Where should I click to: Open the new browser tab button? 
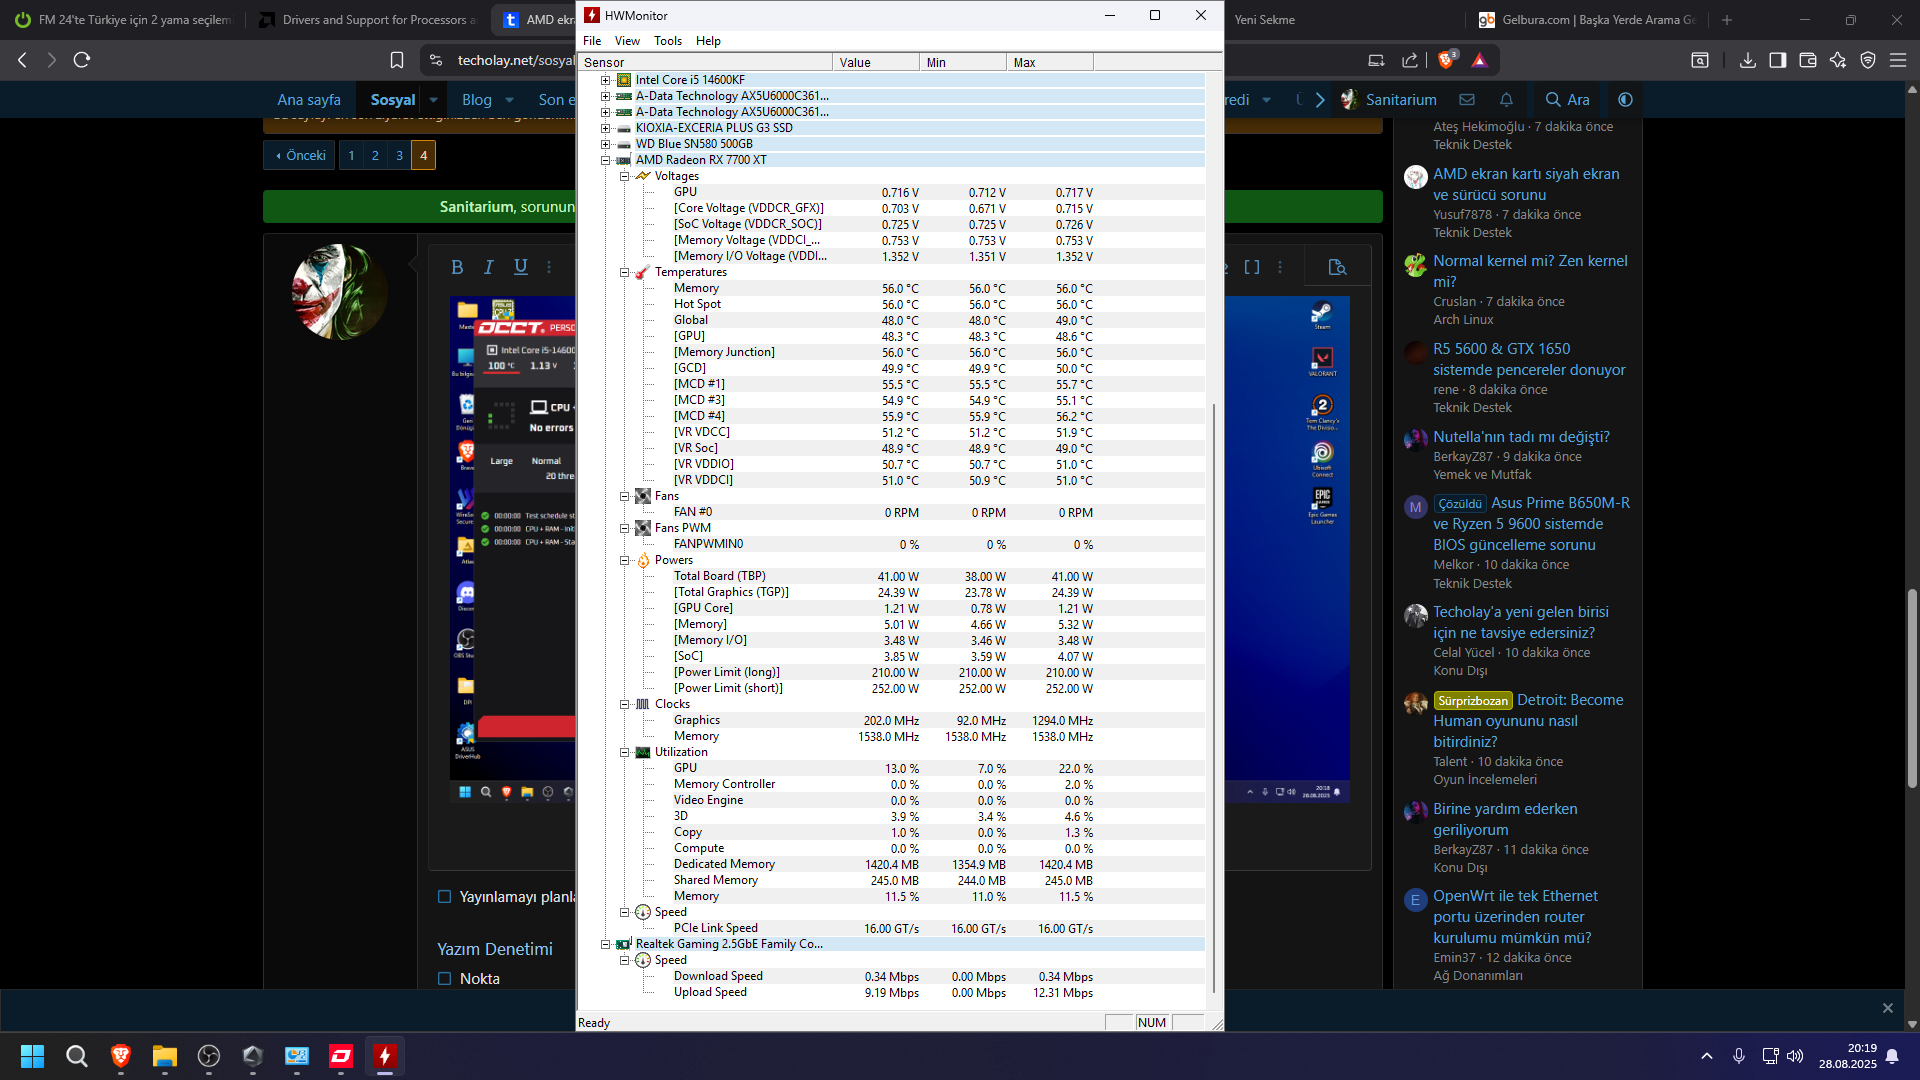tap(1727, 20)
